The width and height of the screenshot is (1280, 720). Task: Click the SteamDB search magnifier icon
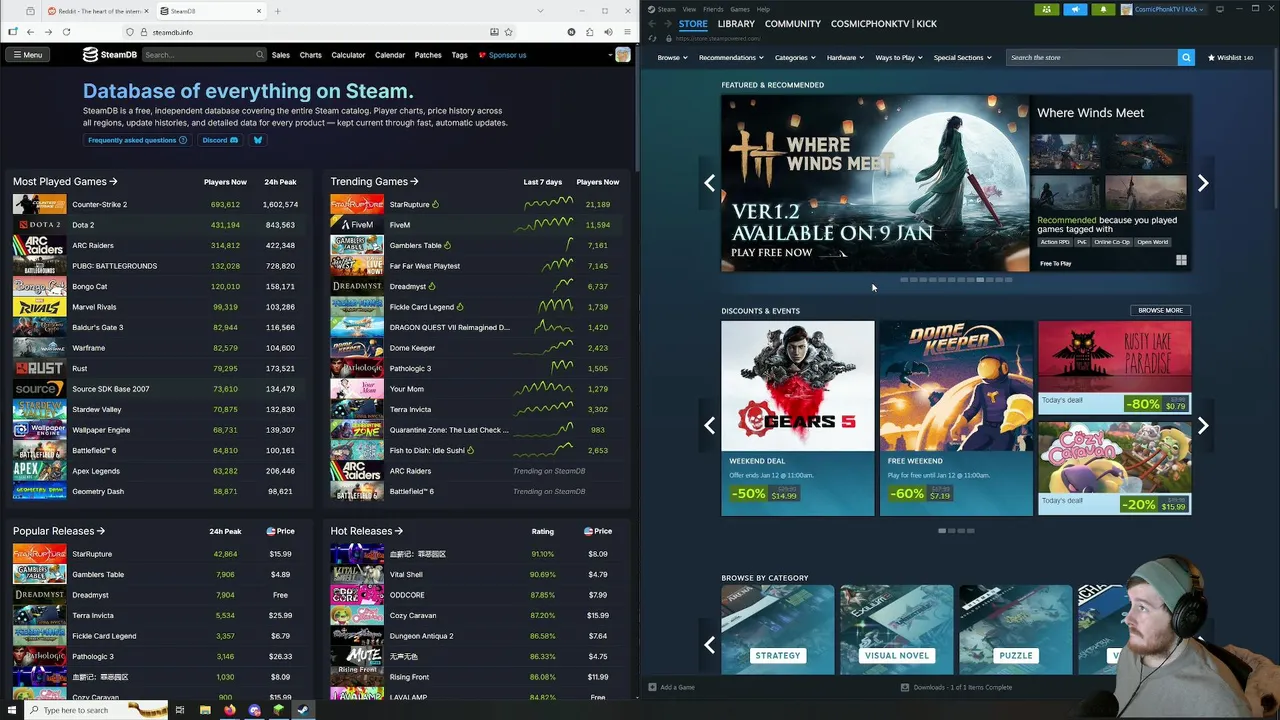[x=260, y=55]
